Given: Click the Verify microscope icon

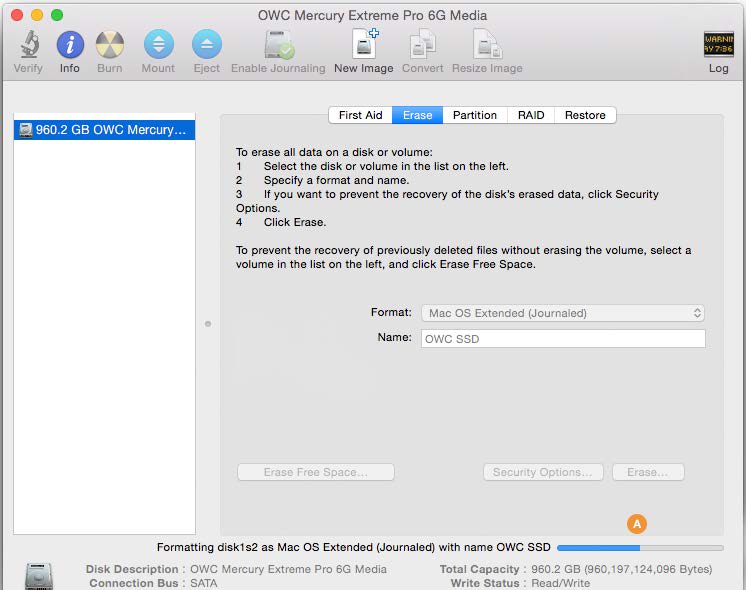Looking at the screenshot, I should (29, 44).
